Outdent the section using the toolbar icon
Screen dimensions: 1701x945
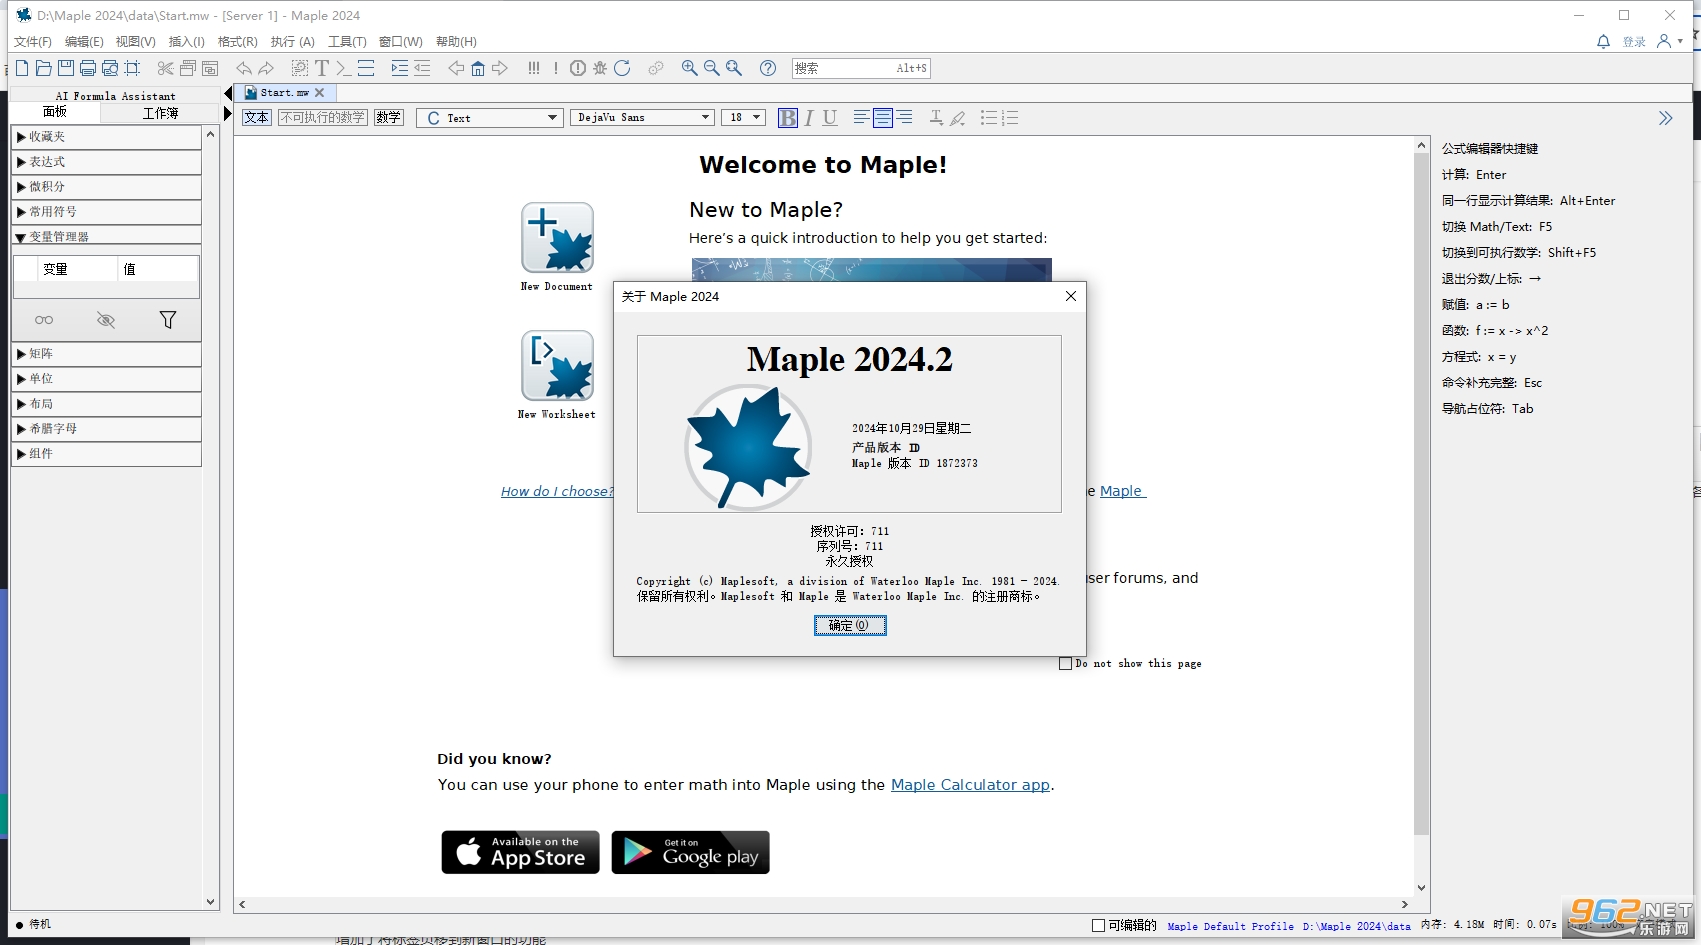[x=422, y=68]
